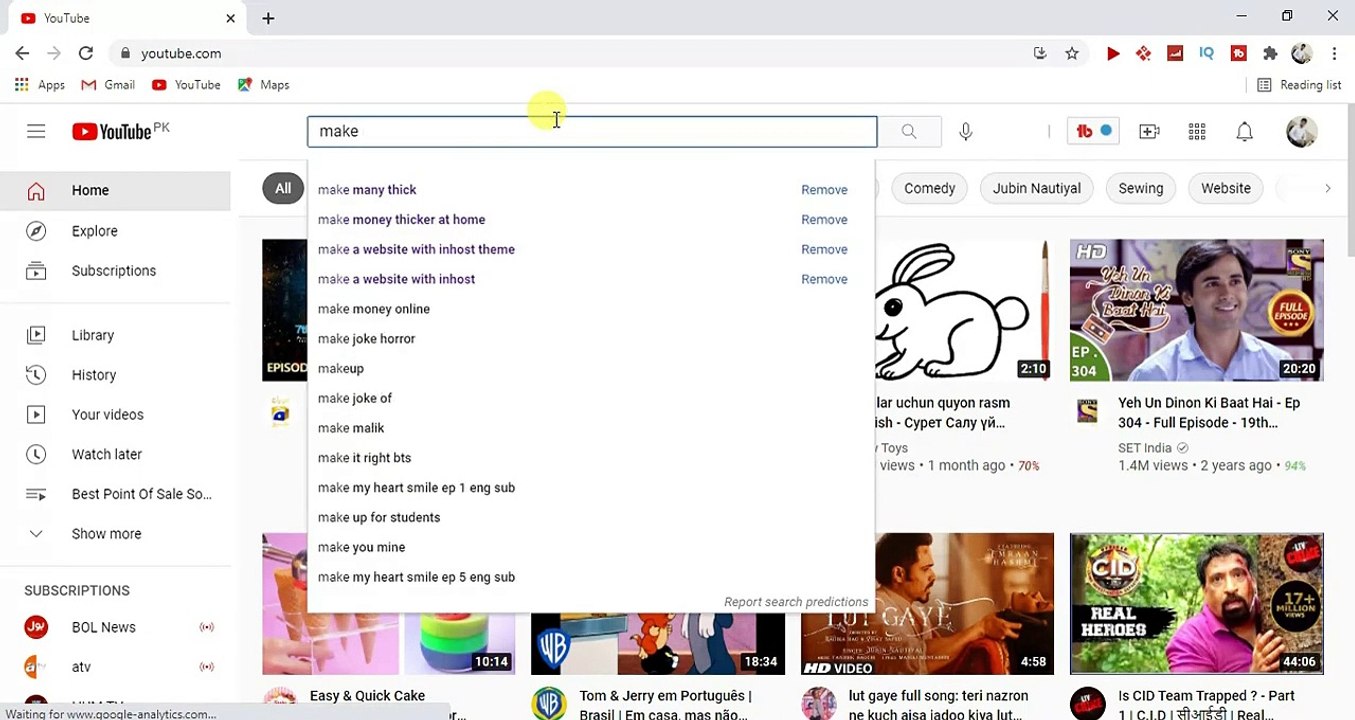The image size is (1355, 720).
Task: Open a new browser tab
Action: click(268, 18)
